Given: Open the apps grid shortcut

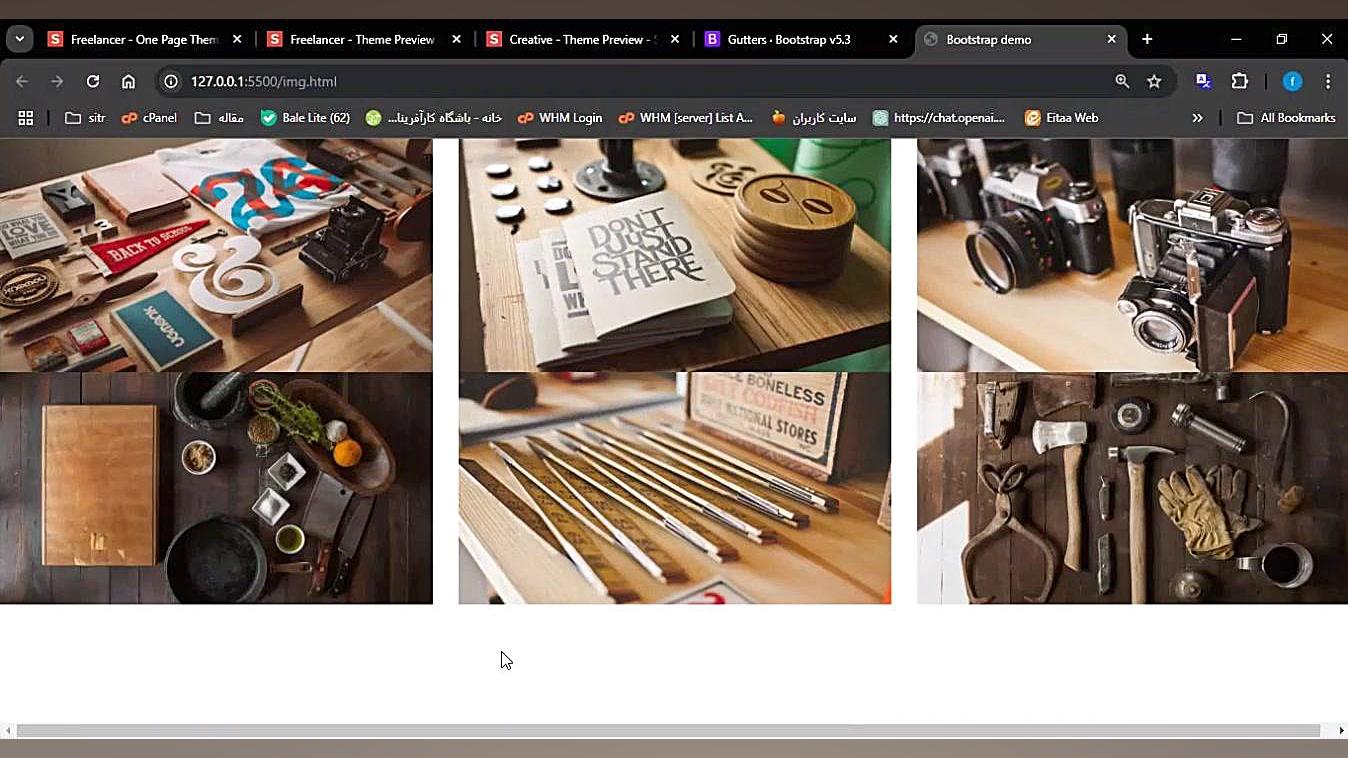Looking at the screenshot, I should pyautogui.click(x=26, y=118).
